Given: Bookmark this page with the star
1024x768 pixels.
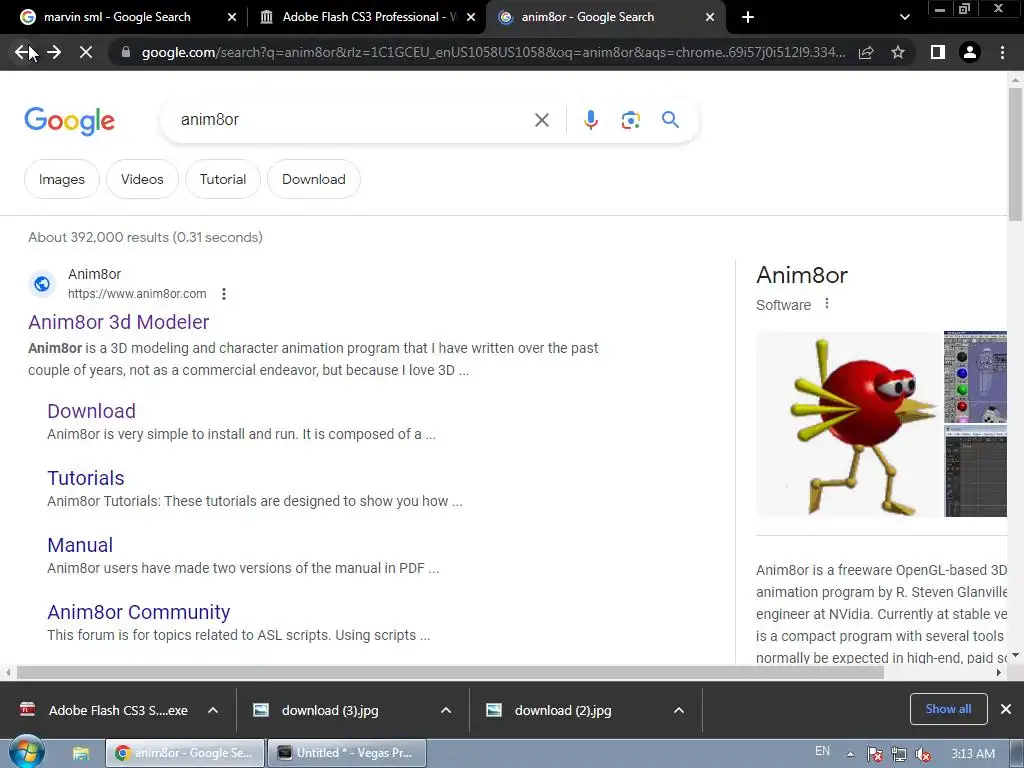Looking at the screenshot, I should point(898,52).
